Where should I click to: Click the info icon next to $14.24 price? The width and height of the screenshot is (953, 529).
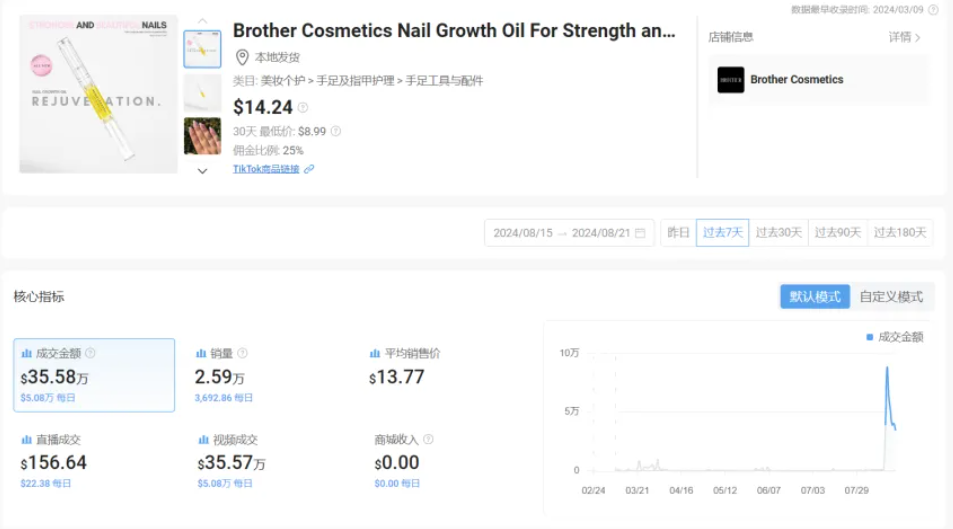tap(303, 108)
